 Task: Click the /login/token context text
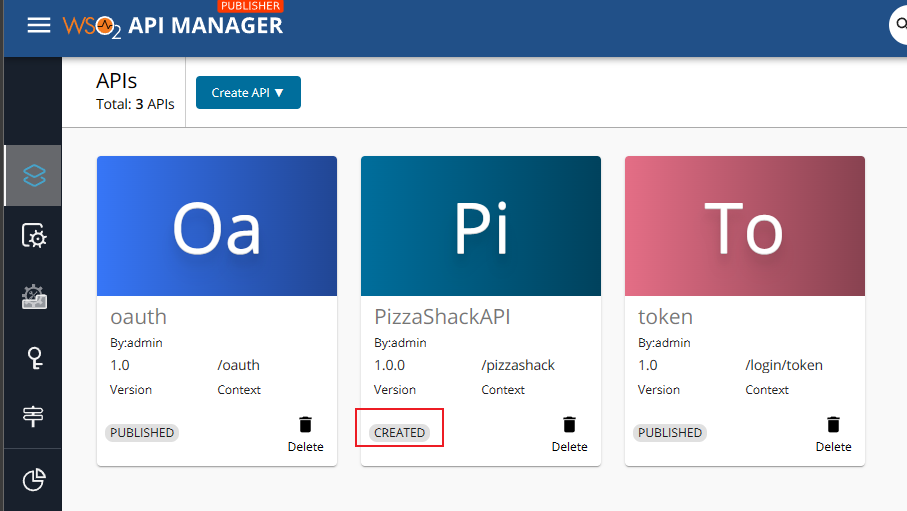[784, 365]
